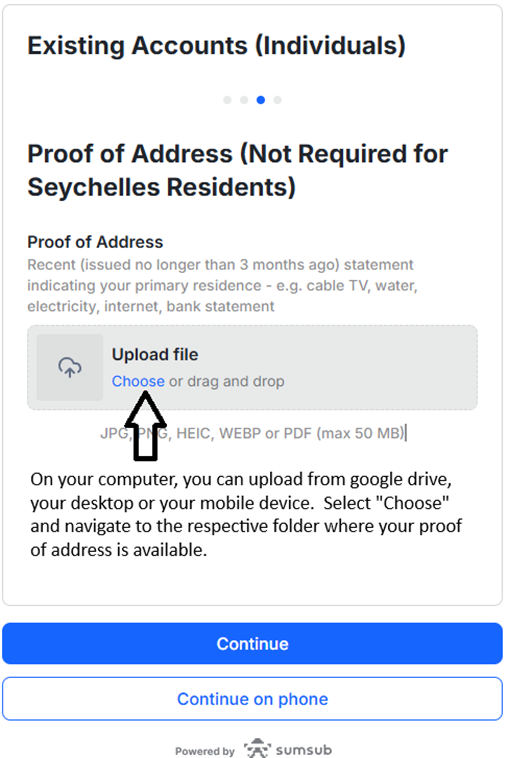This screenshot has height=758, width=508.
Task: Click the Existing Accounts (Individuals) heading
Action: pos(216,45)
